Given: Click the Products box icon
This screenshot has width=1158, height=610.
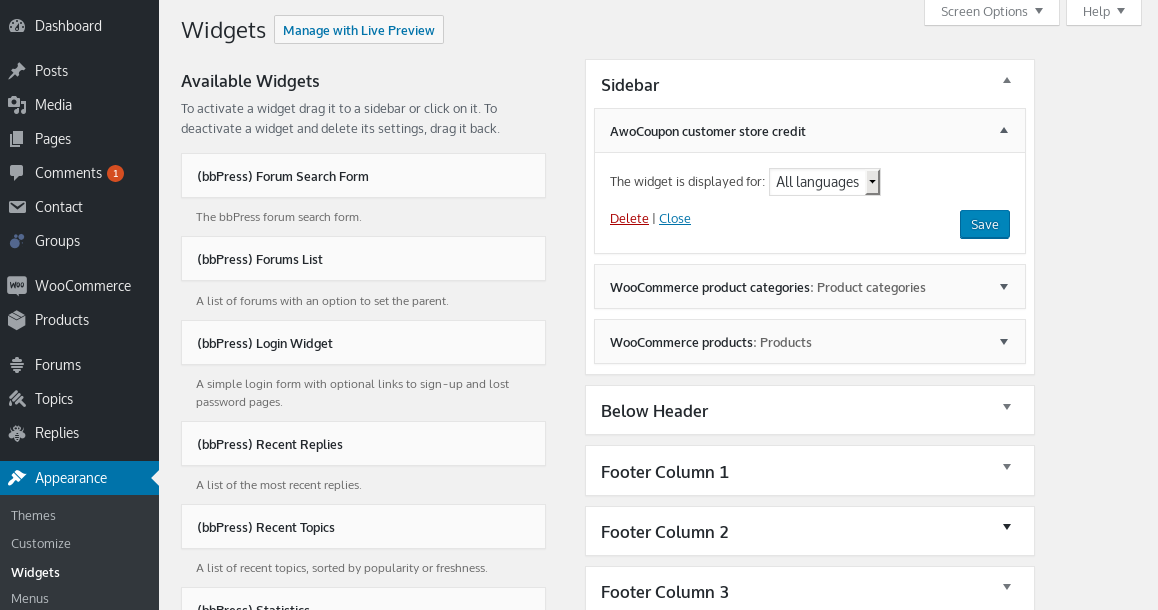Looking at the screenshot, I should [x=17, y=320].
